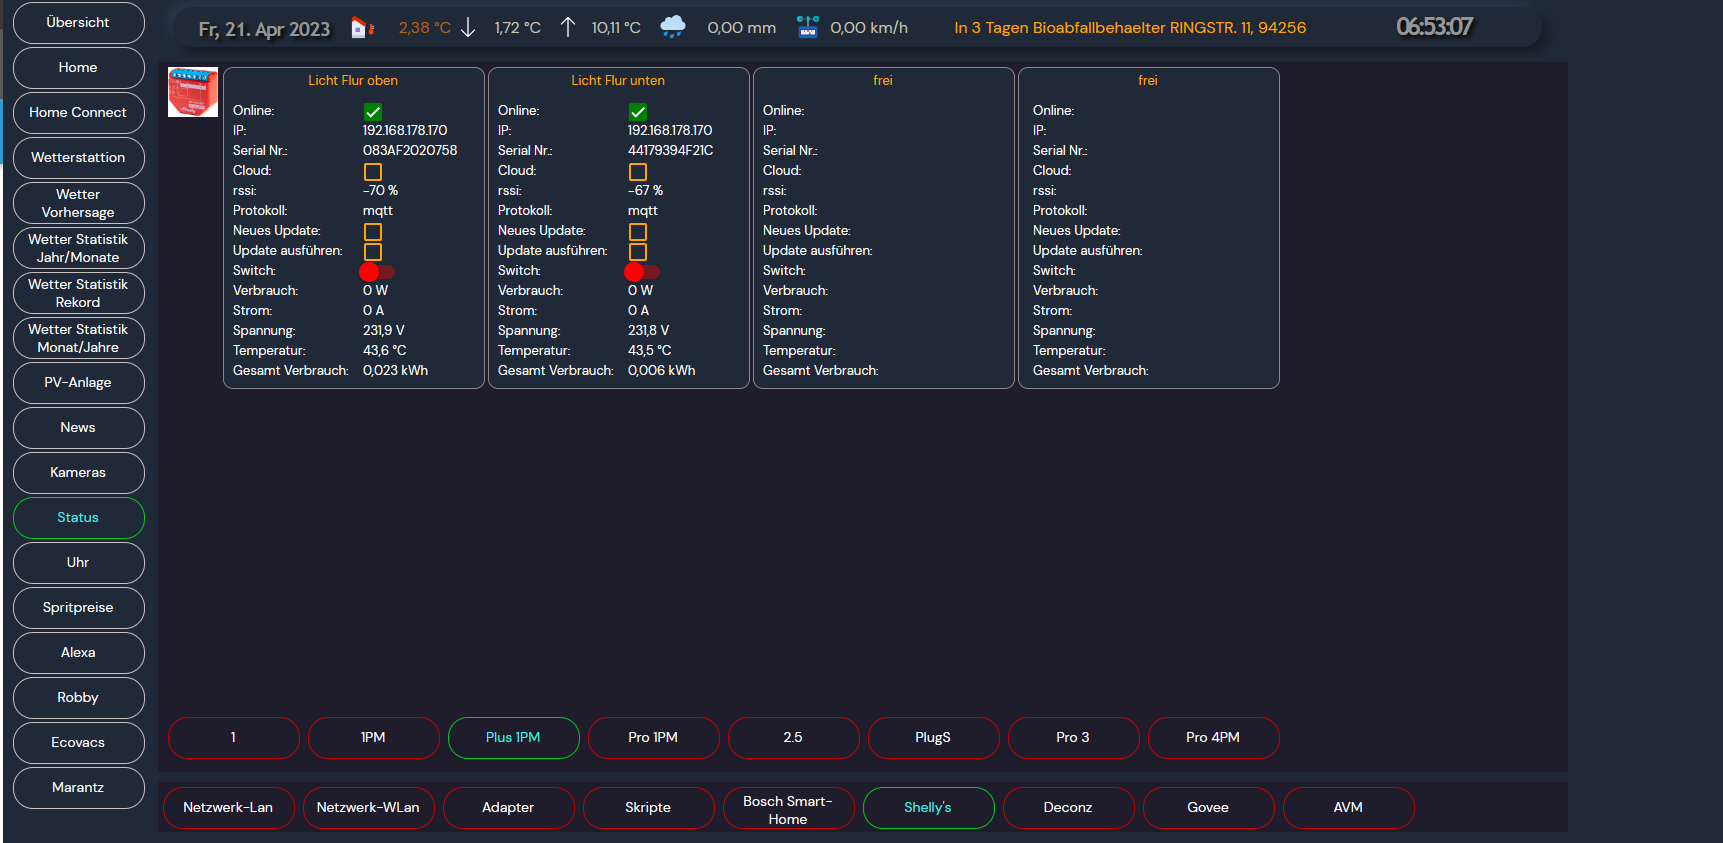Switch to the Pro 1PM device tab

pyautogui.click(x=653, y=737)
